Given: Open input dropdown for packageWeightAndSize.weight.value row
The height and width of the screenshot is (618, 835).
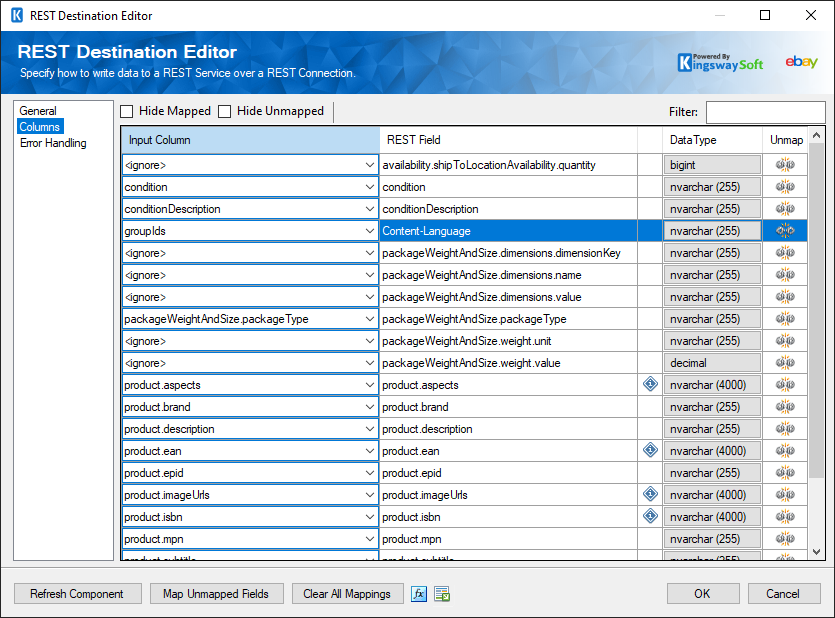Looking at the screenshot, I should pyautogui.click(x=370, y=363).
